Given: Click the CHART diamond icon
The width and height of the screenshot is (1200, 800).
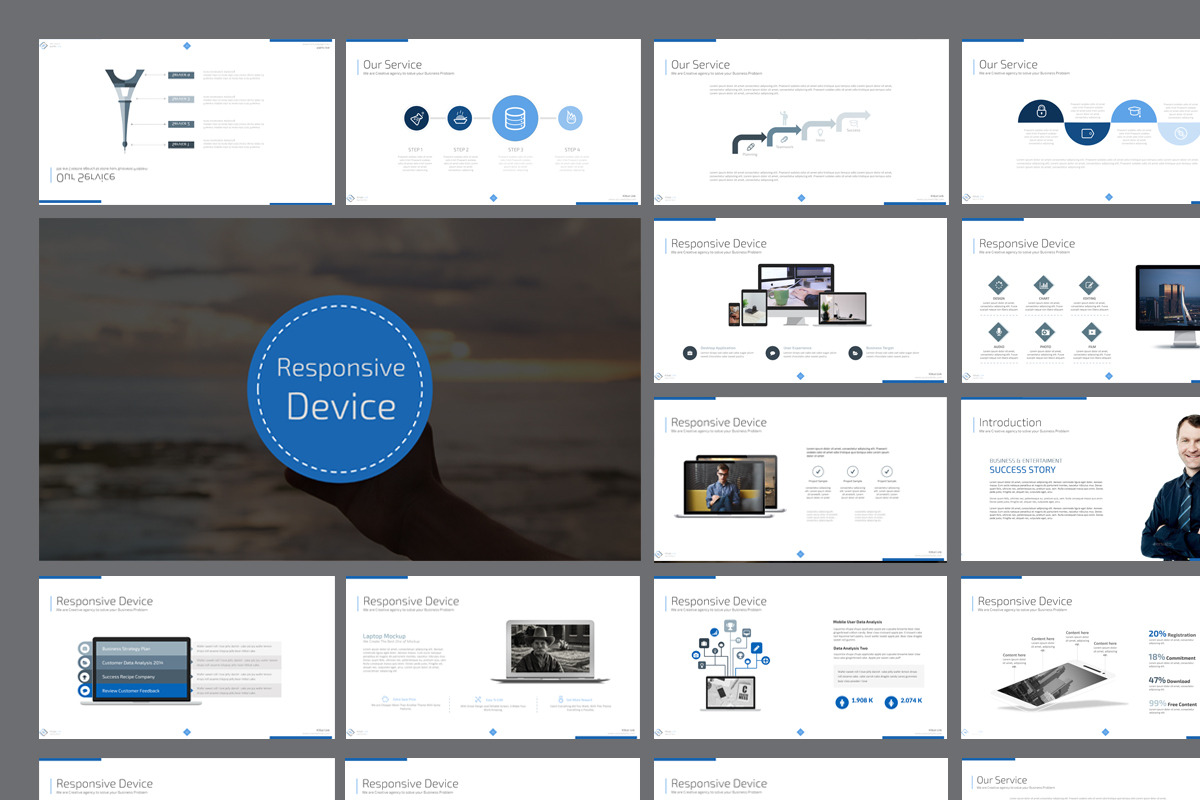Looking at the screenshot, I should click(x=1044, y=286).
